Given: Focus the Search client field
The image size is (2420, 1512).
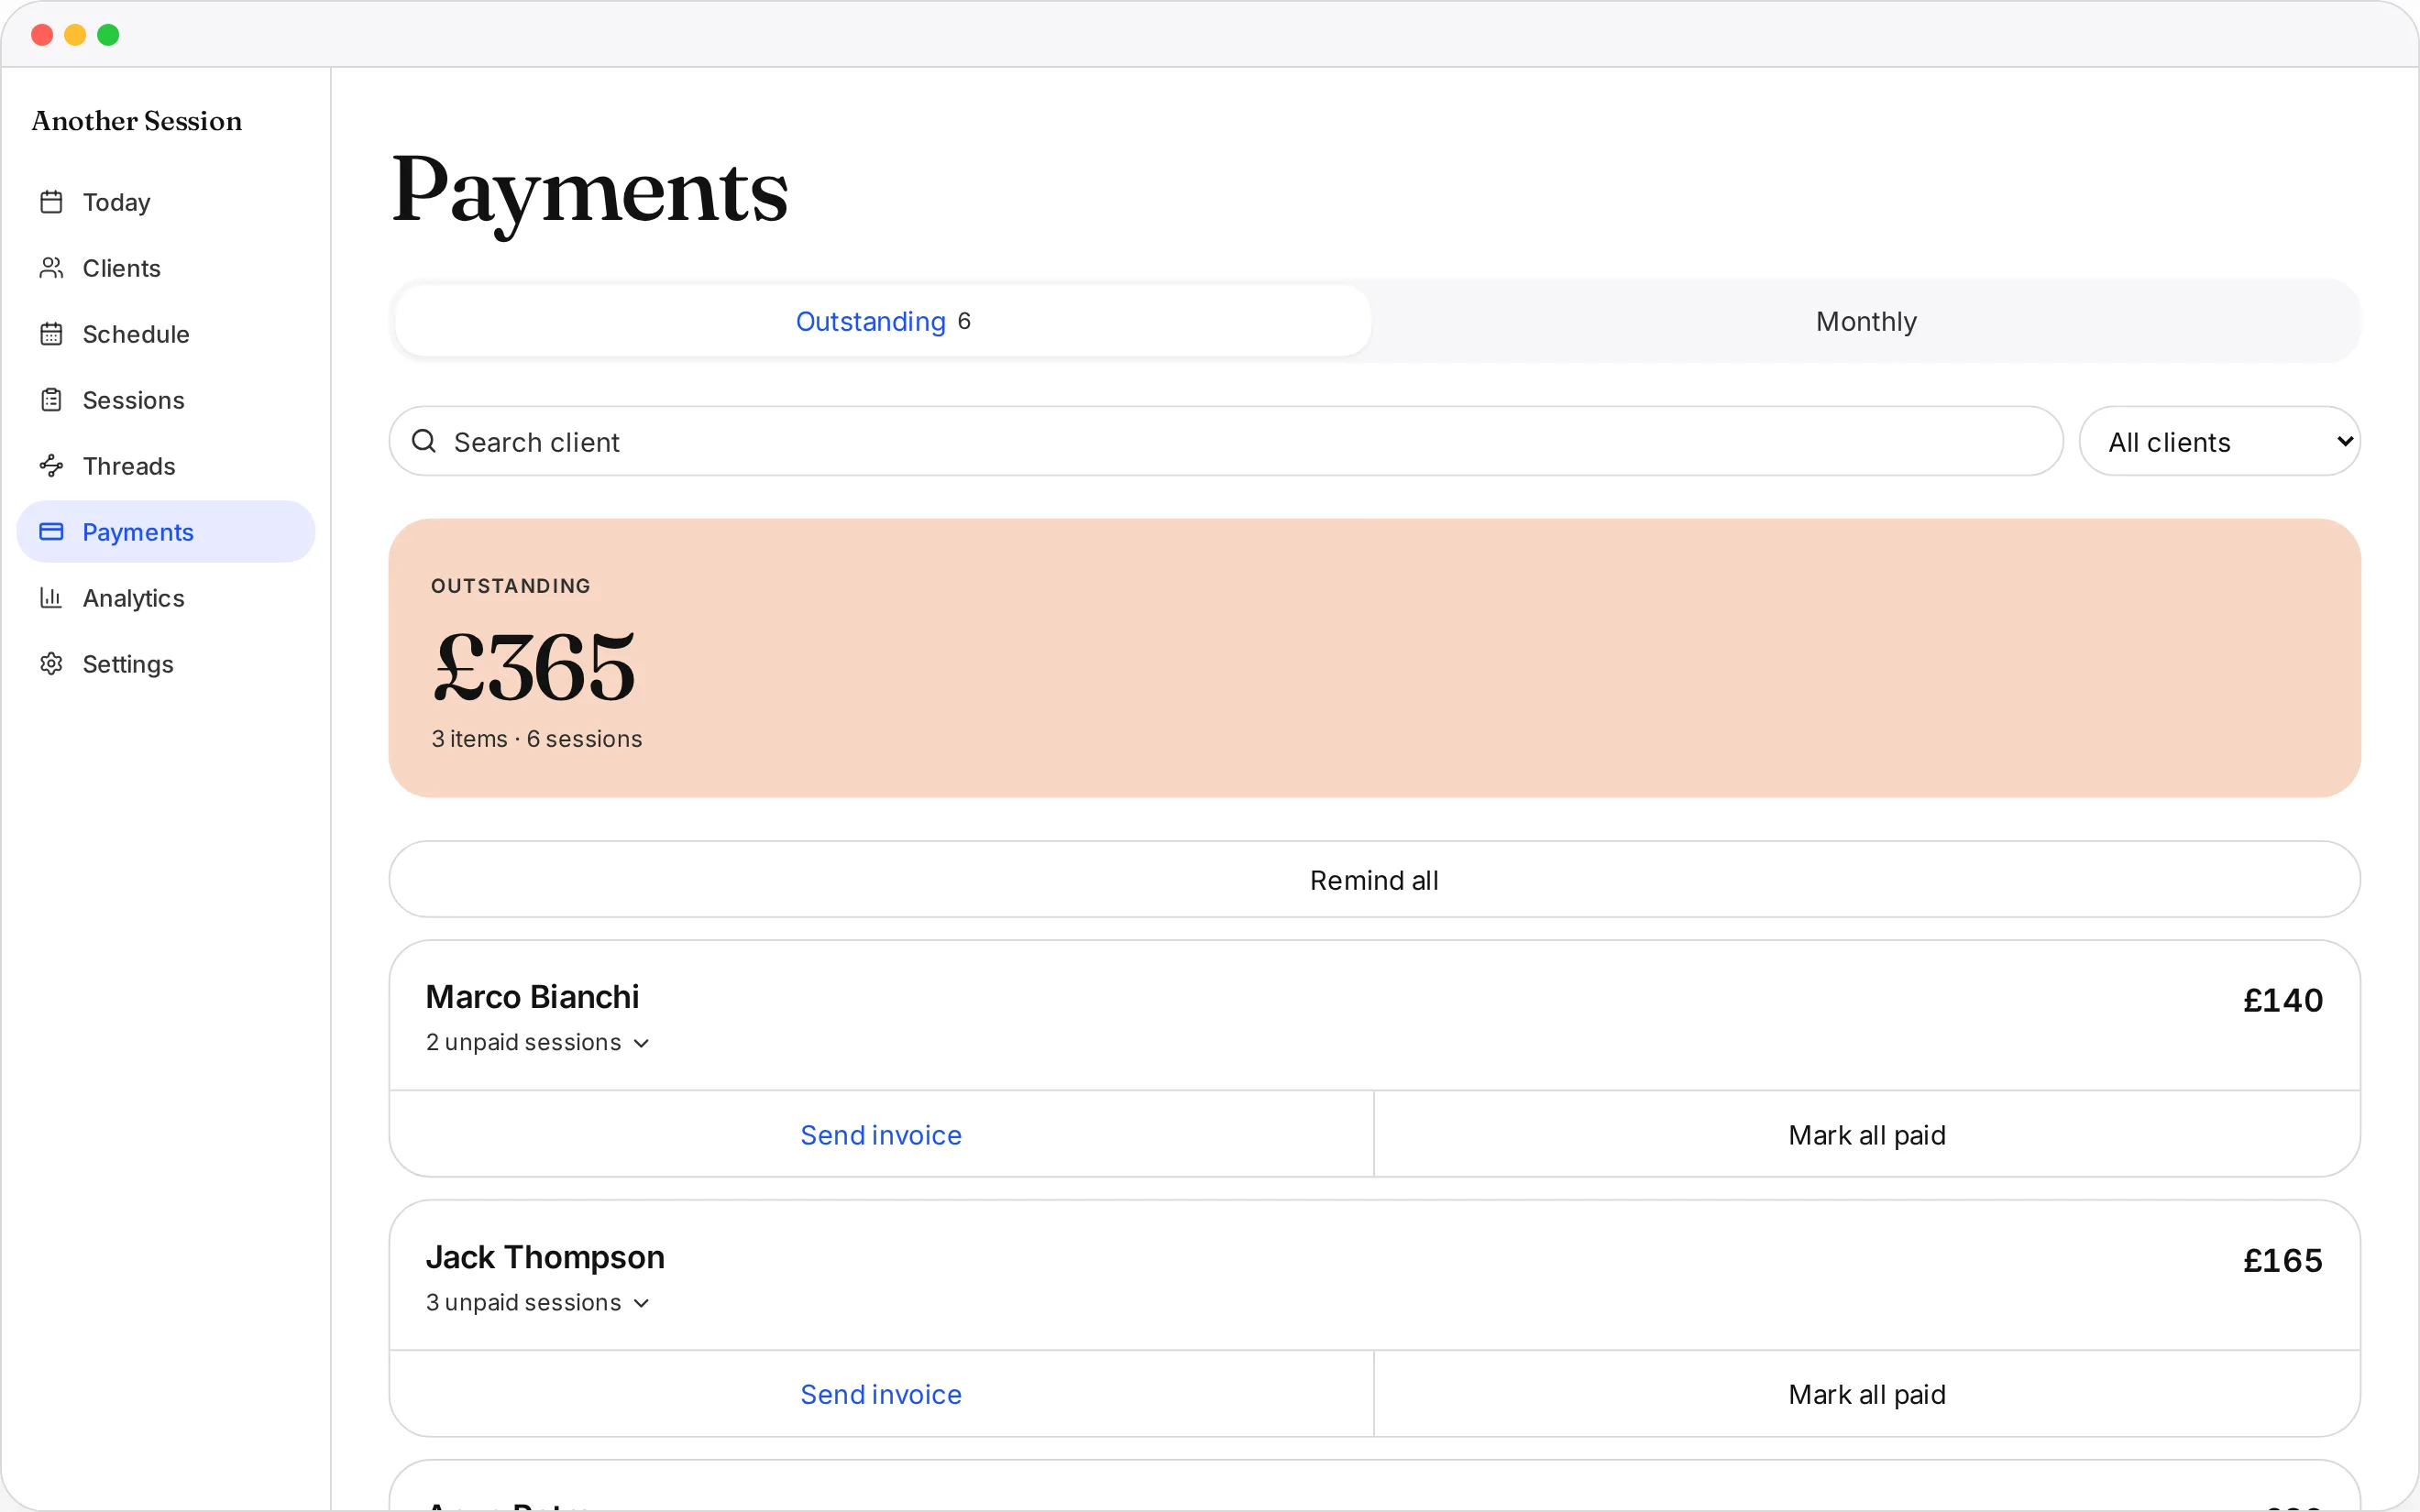Looking at the screenshot, I should point(1226,441).
